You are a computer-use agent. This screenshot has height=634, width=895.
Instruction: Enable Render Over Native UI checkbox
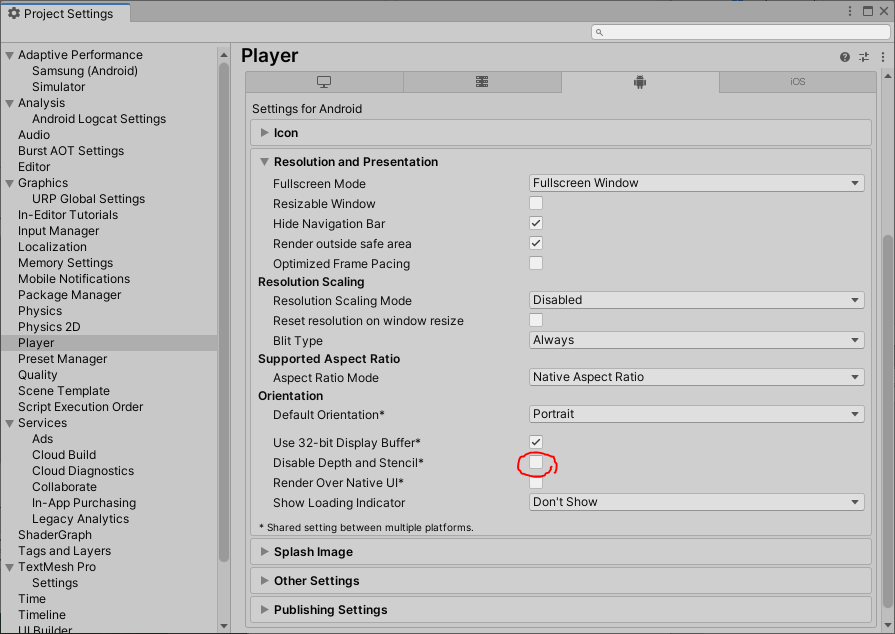pyautogui.click(x=536, y=482)
